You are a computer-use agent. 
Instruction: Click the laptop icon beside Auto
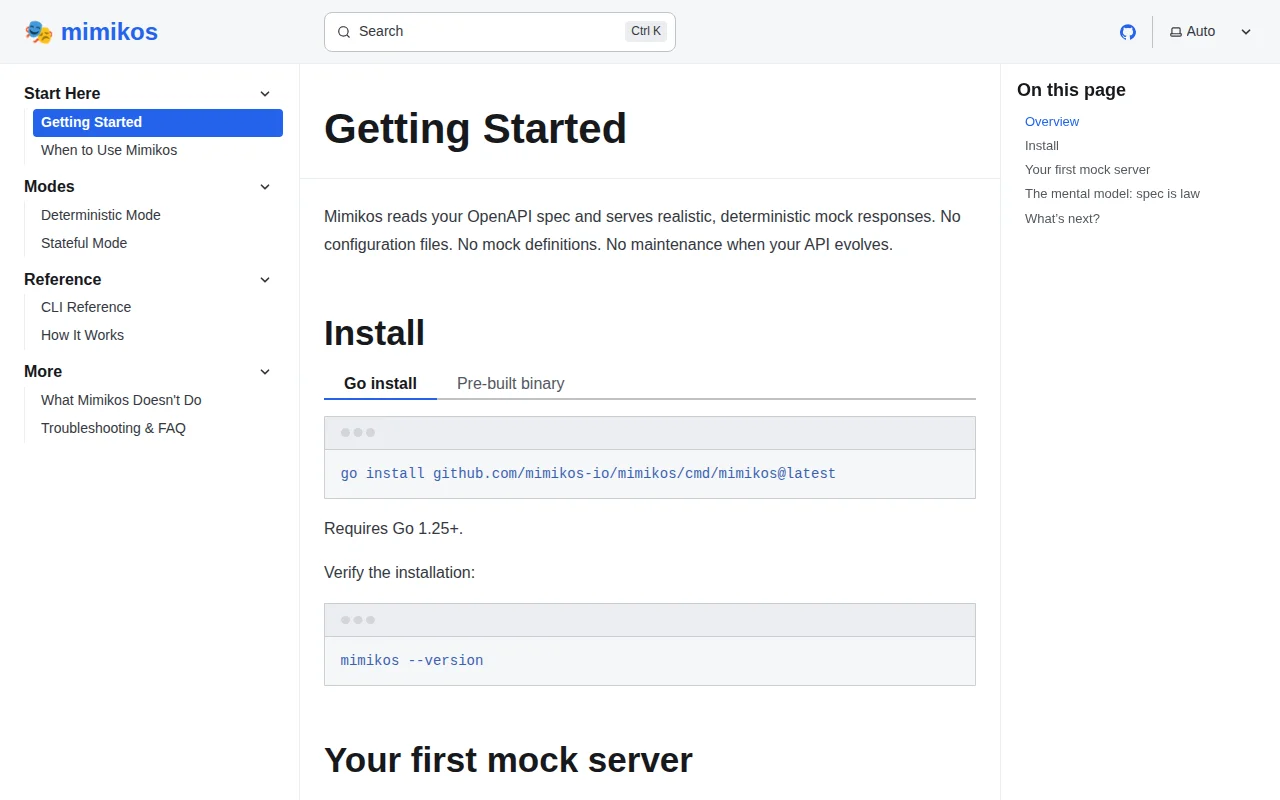pyautogui.click(x=1176, y=32)
